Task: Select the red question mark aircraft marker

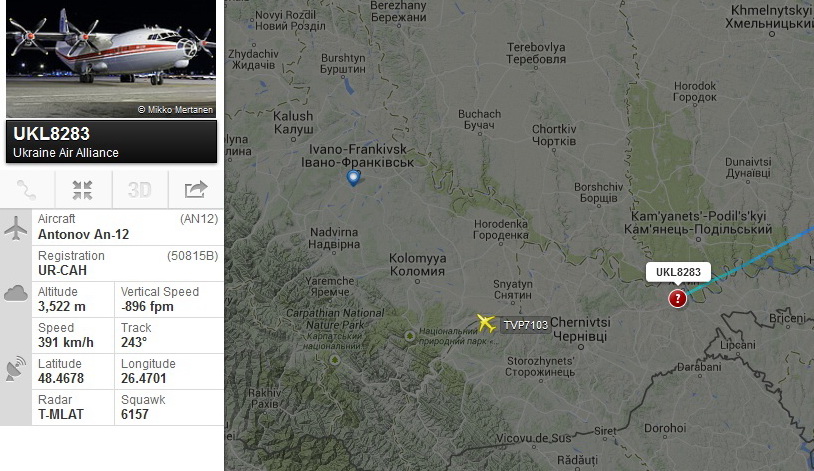Action: coord(677,299)
